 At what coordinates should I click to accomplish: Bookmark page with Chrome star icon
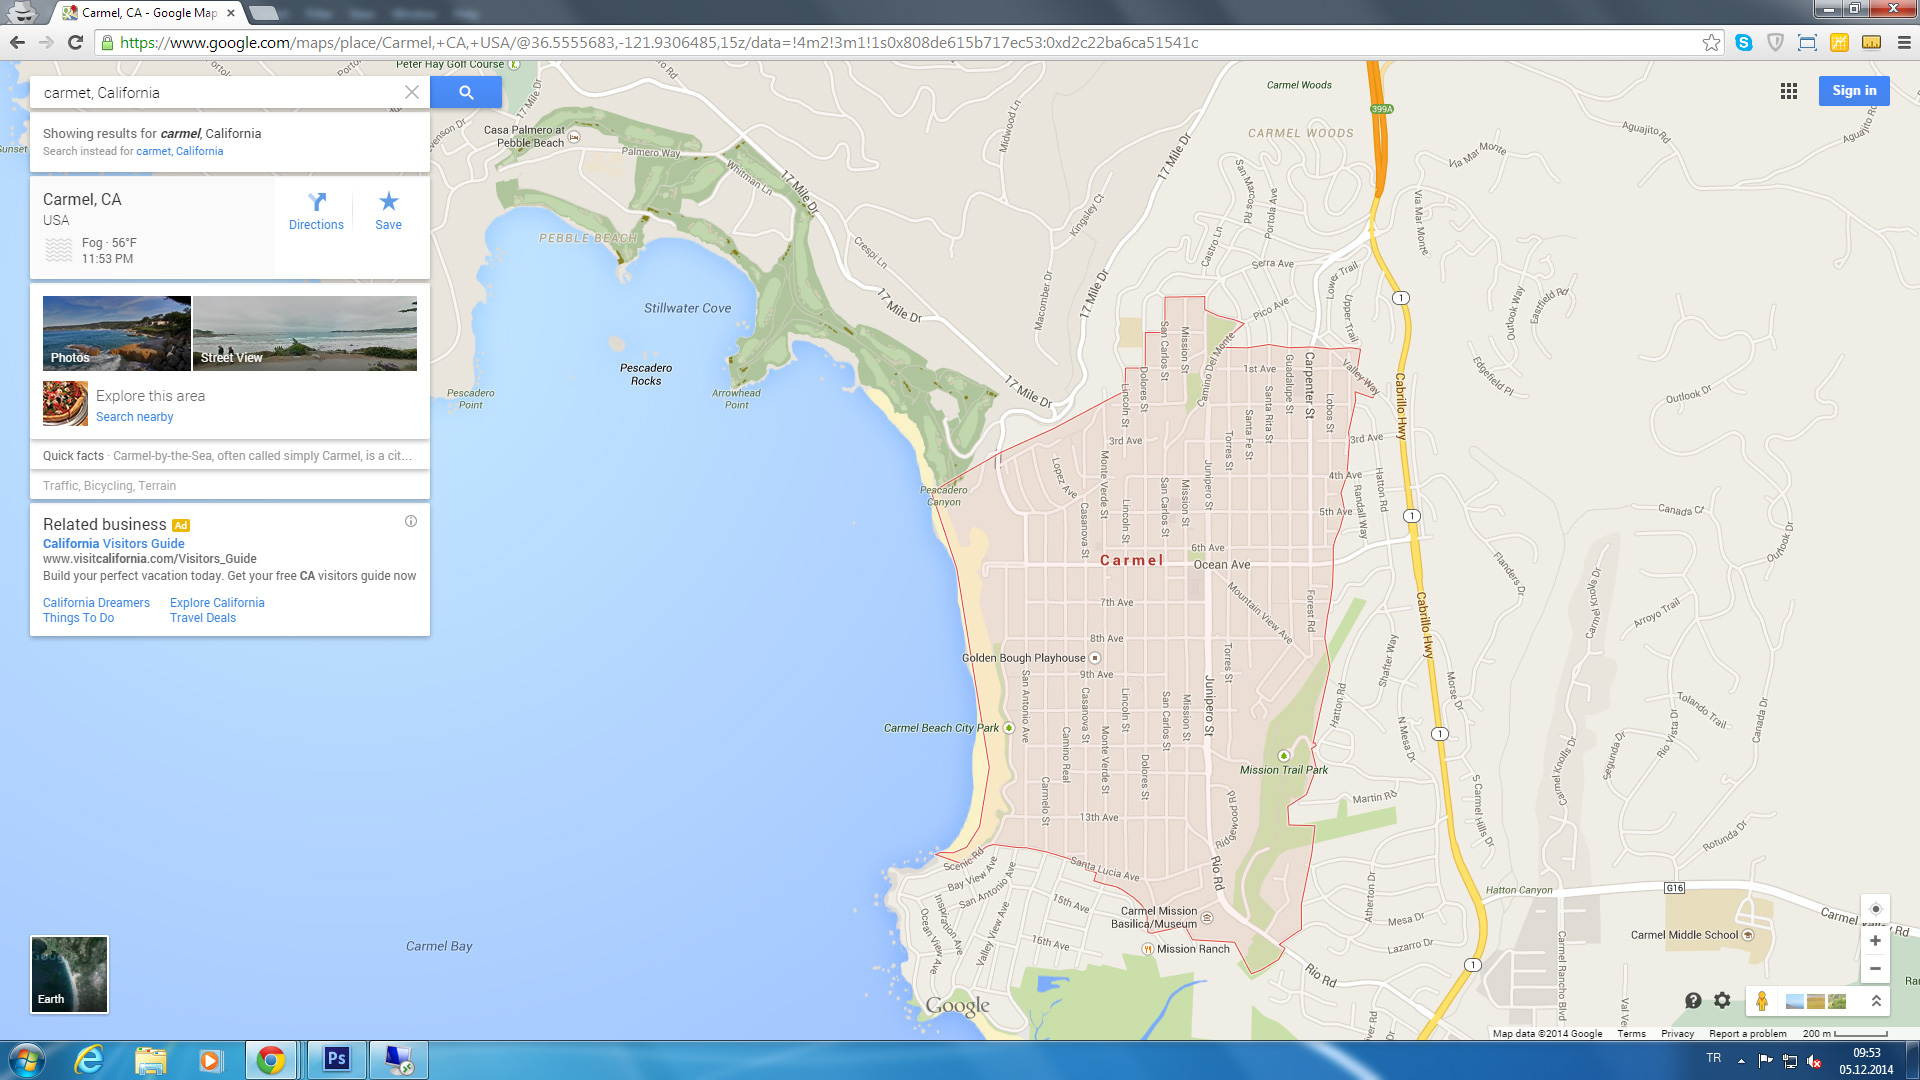[x=1711, y=42]
